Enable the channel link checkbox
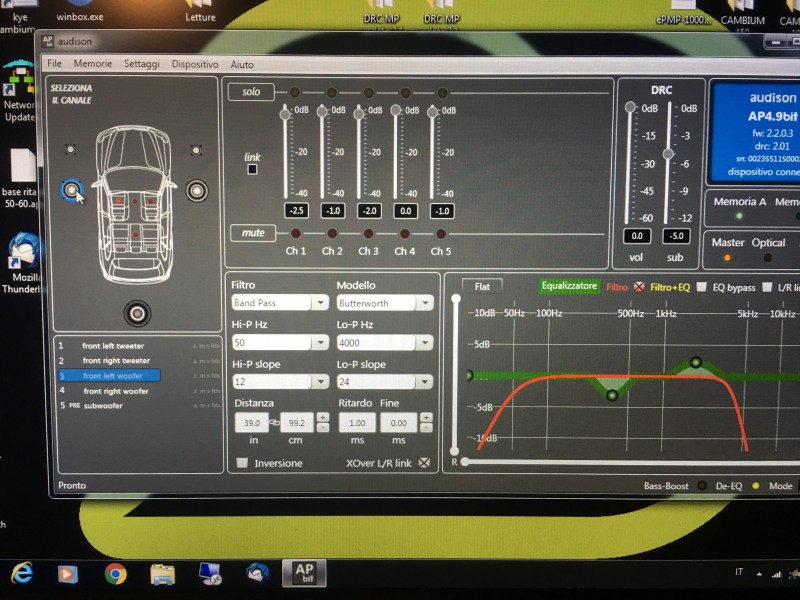This screenshot has height=600, width=800. [x=252, y=169]
